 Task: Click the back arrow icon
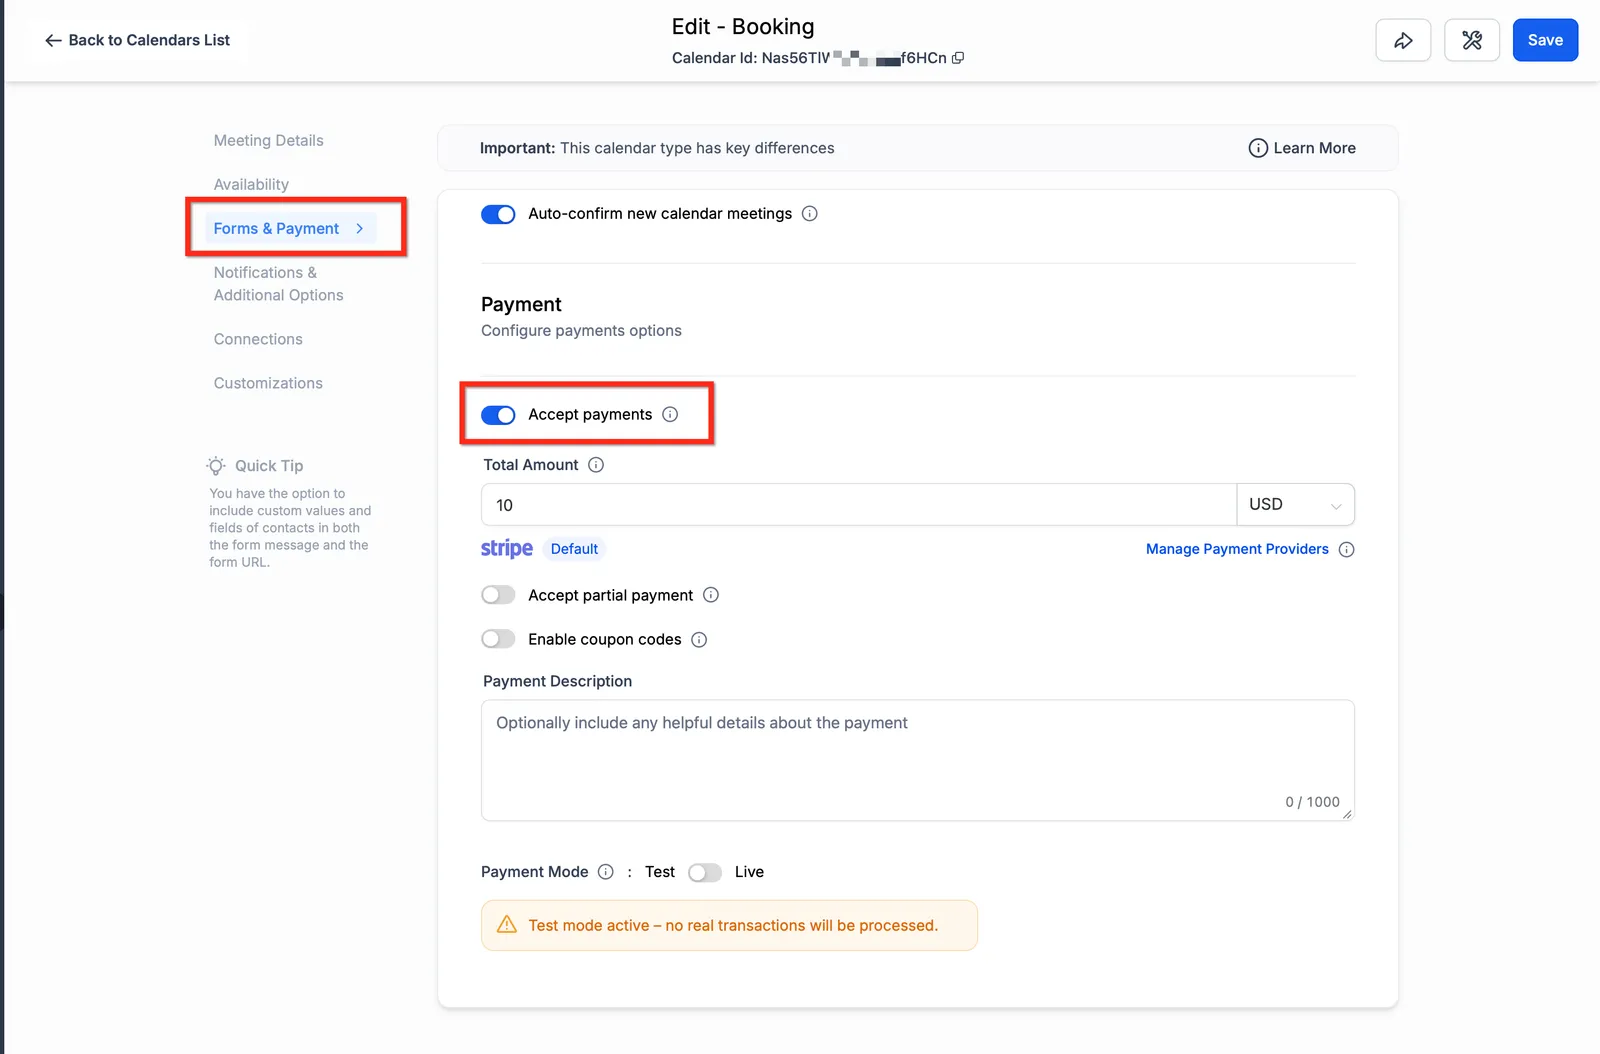[x=53, y=41]
